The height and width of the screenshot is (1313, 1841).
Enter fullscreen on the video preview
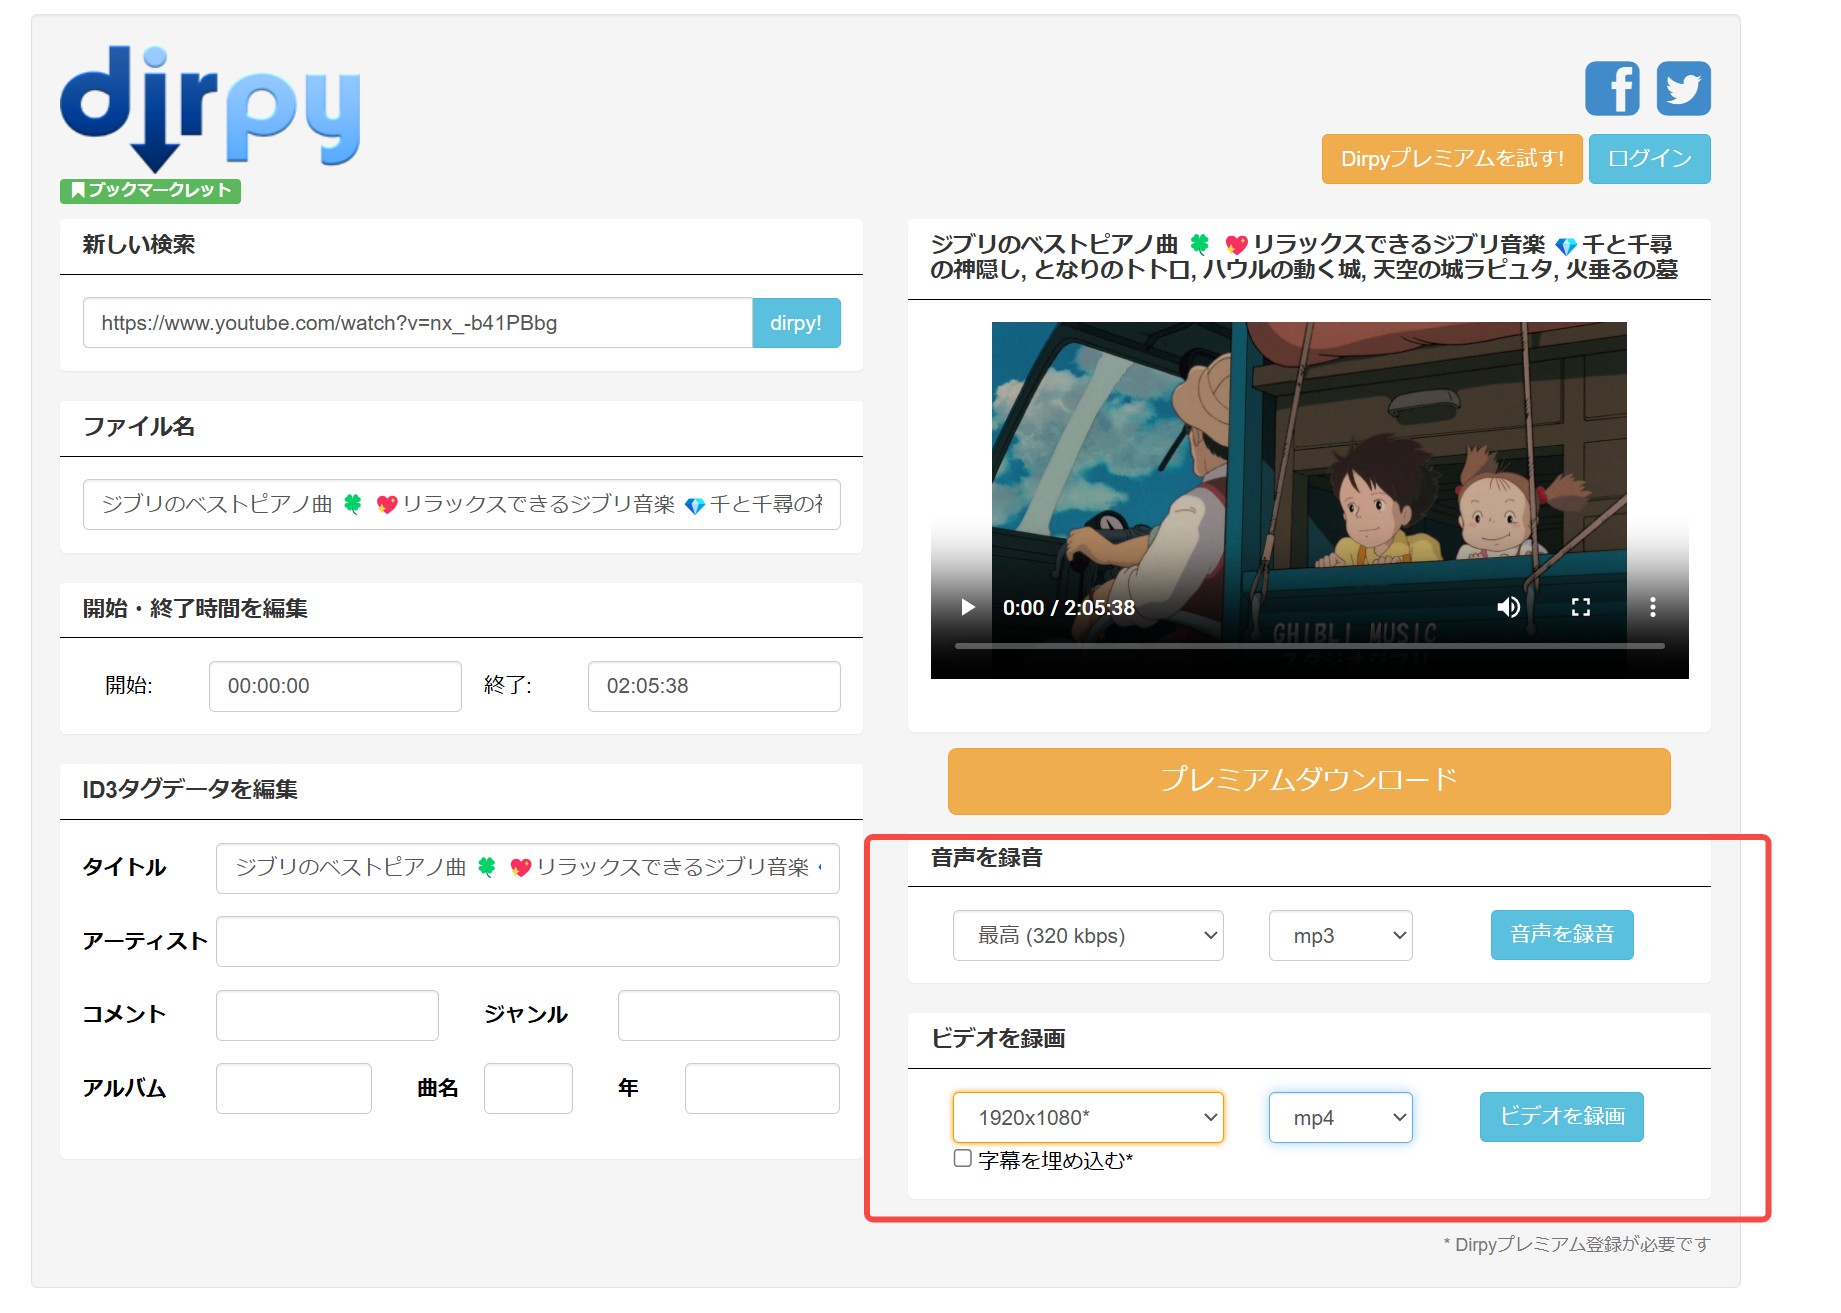[1580, 607]
